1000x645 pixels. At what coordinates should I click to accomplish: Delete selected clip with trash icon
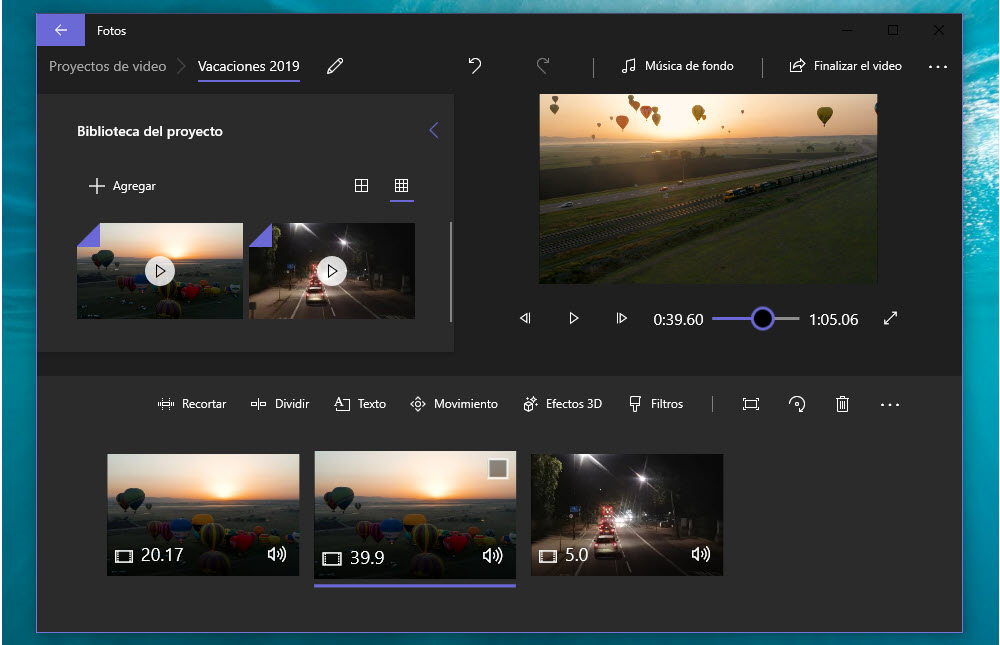coord(842,404)
